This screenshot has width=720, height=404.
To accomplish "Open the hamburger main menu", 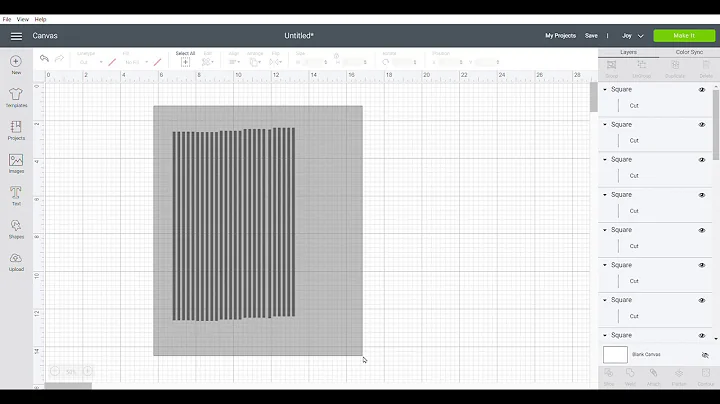I will (x=16, y=36).
